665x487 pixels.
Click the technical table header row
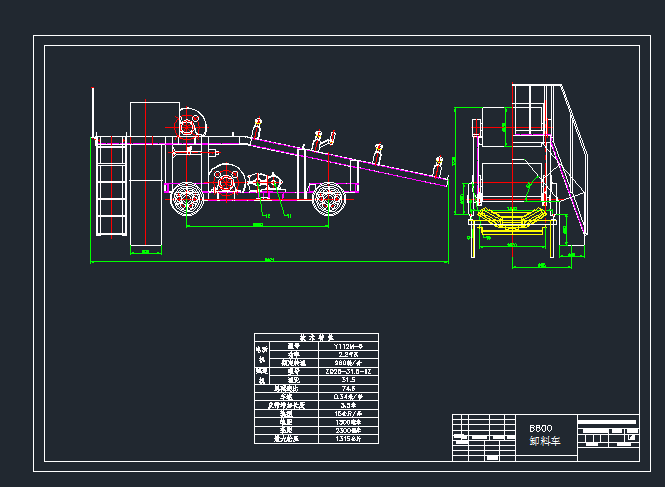[314, 337]
